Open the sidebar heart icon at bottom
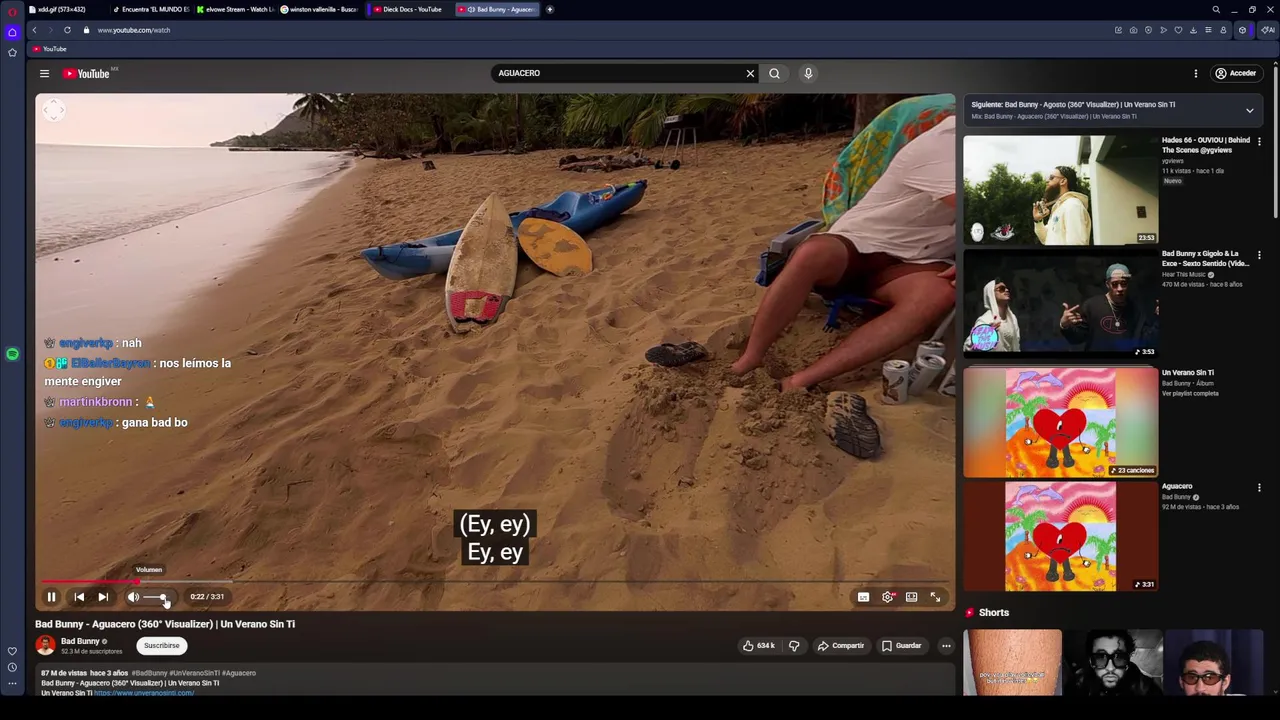1280x720 pixels. 12,651
